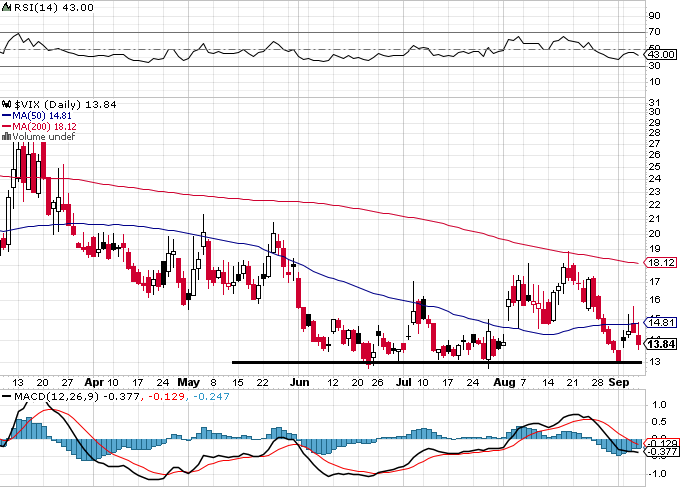
Task: Click the black MACD legend line marker
Action: click(x=7, y=397)
